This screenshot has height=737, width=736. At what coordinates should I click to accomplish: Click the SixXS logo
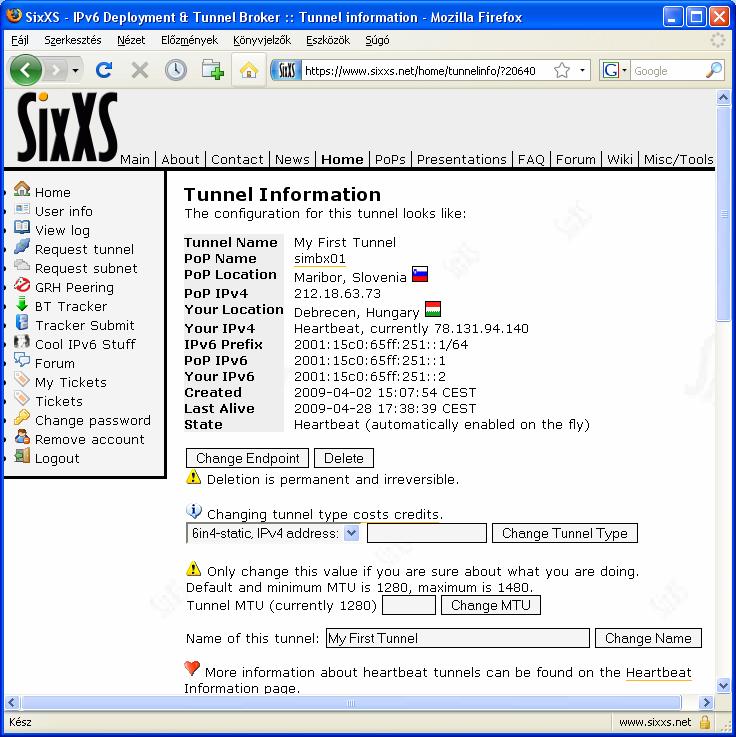click(x=67, y=127)
